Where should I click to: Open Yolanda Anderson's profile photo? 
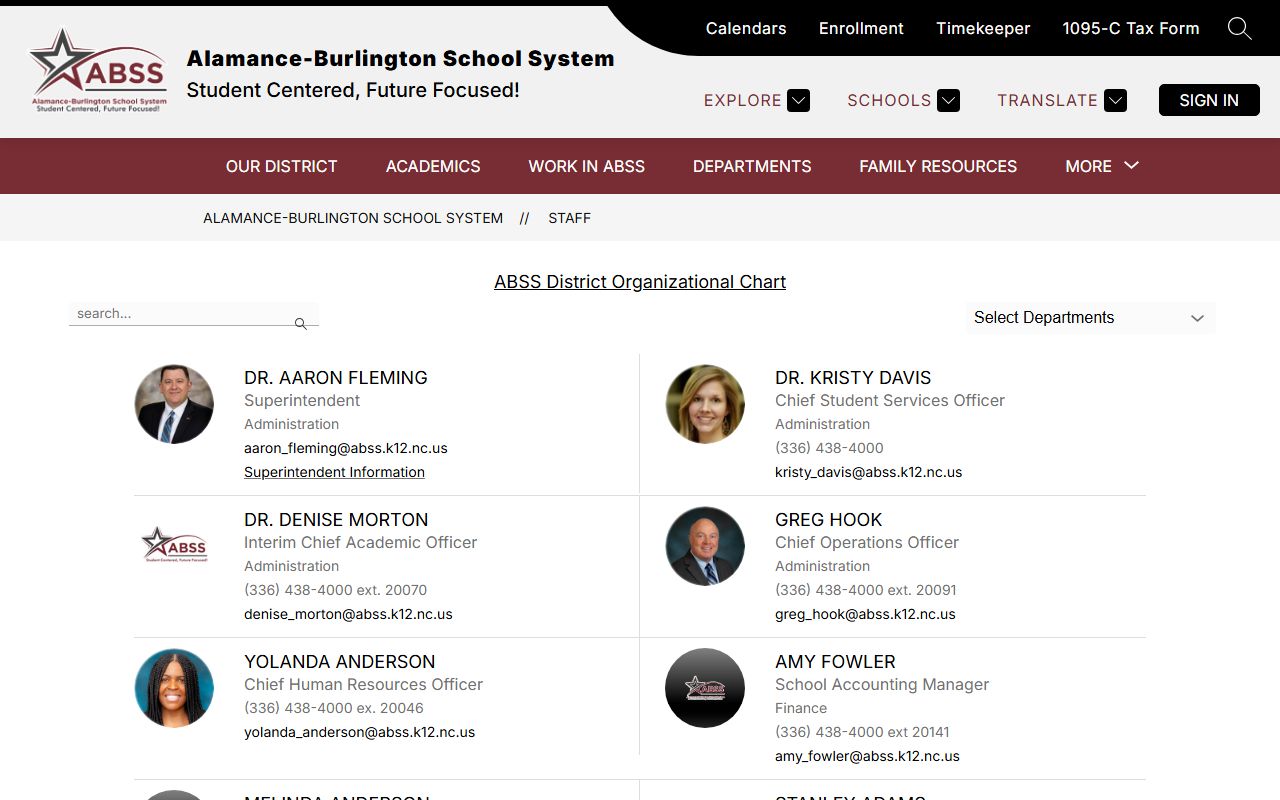pyautogui.click(x=174, y=688)
